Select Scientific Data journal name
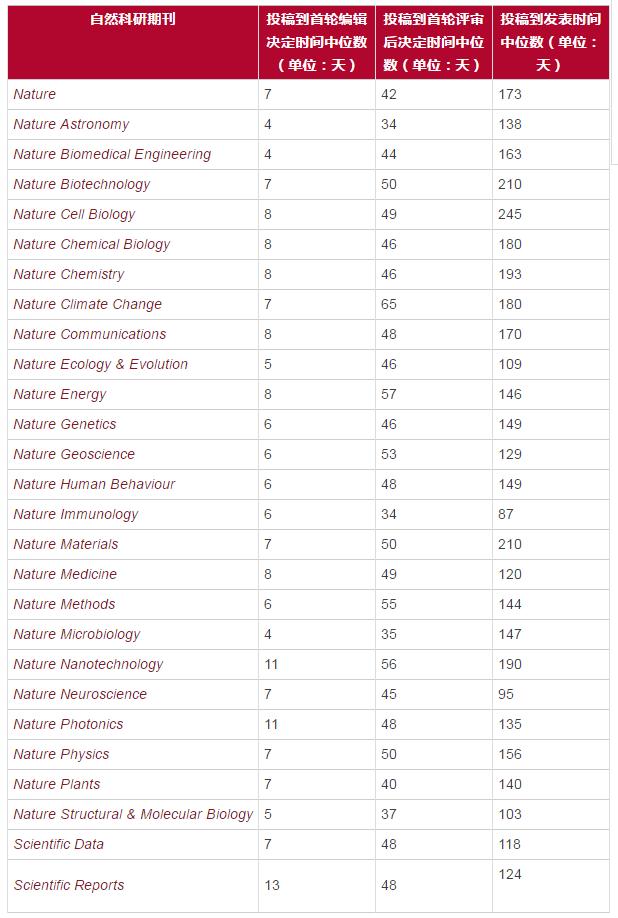Viewport: 618px width, 918px height. 59,844
